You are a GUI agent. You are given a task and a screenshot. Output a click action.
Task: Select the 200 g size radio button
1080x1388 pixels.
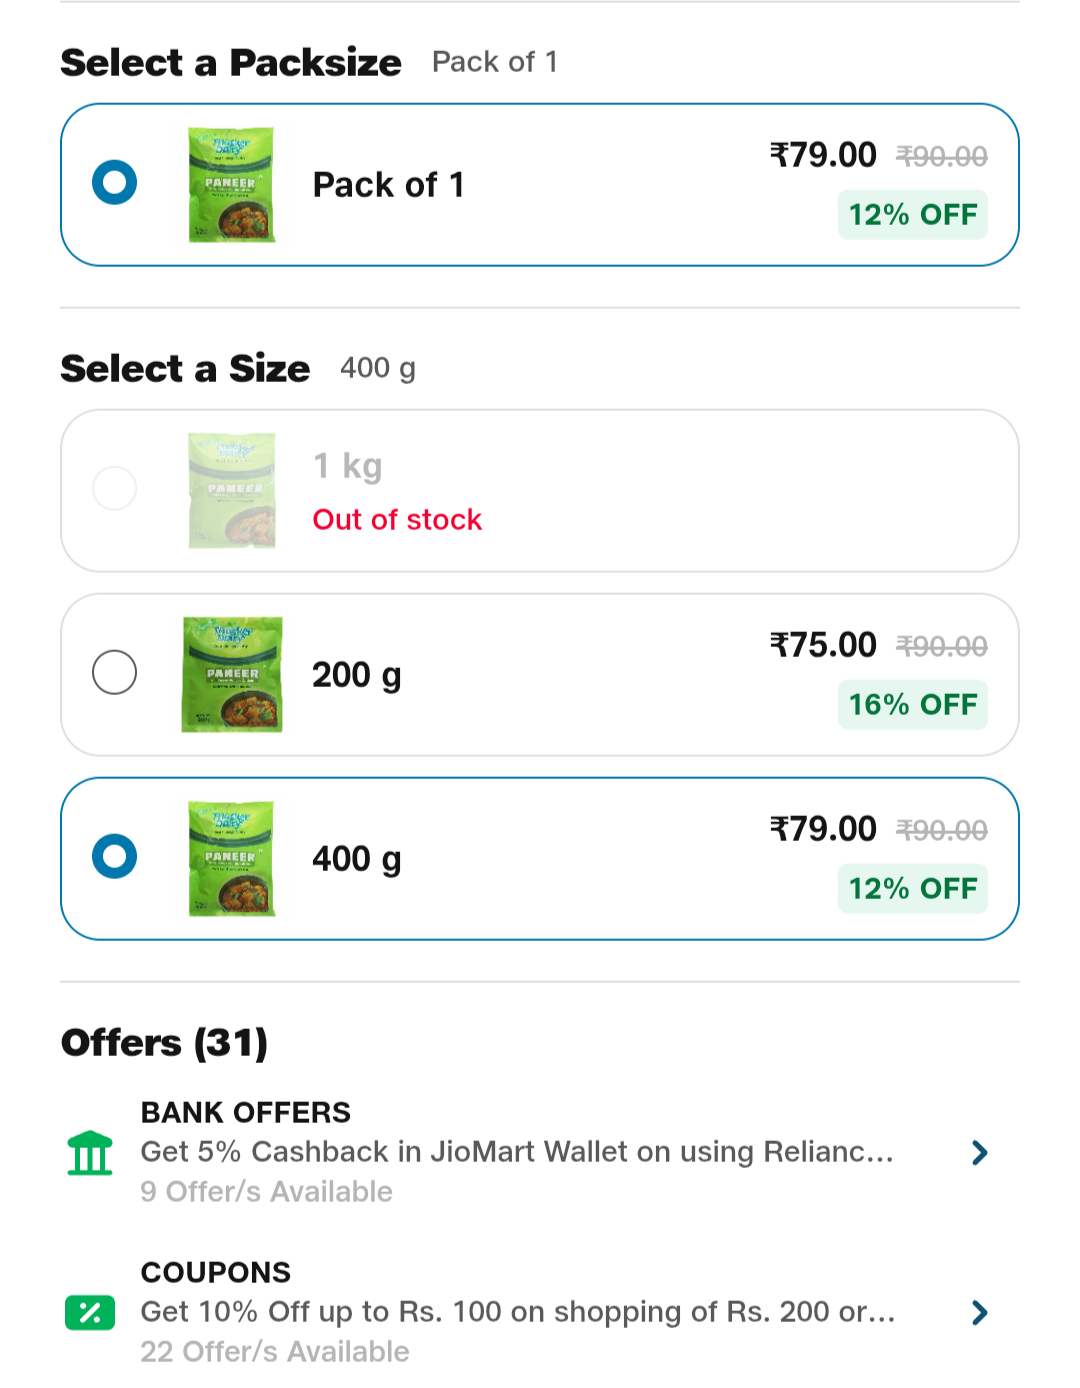pos(114,672)
